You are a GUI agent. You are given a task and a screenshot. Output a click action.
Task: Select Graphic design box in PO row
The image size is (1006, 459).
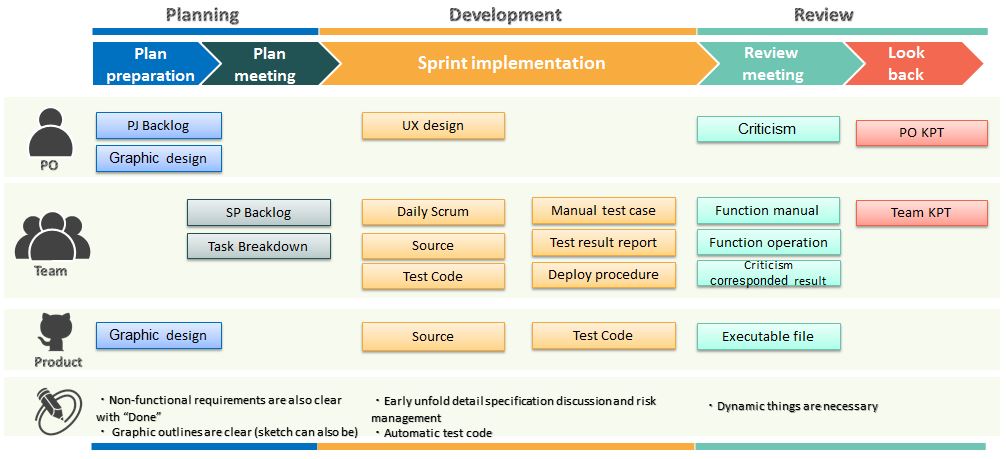point(158,159)
